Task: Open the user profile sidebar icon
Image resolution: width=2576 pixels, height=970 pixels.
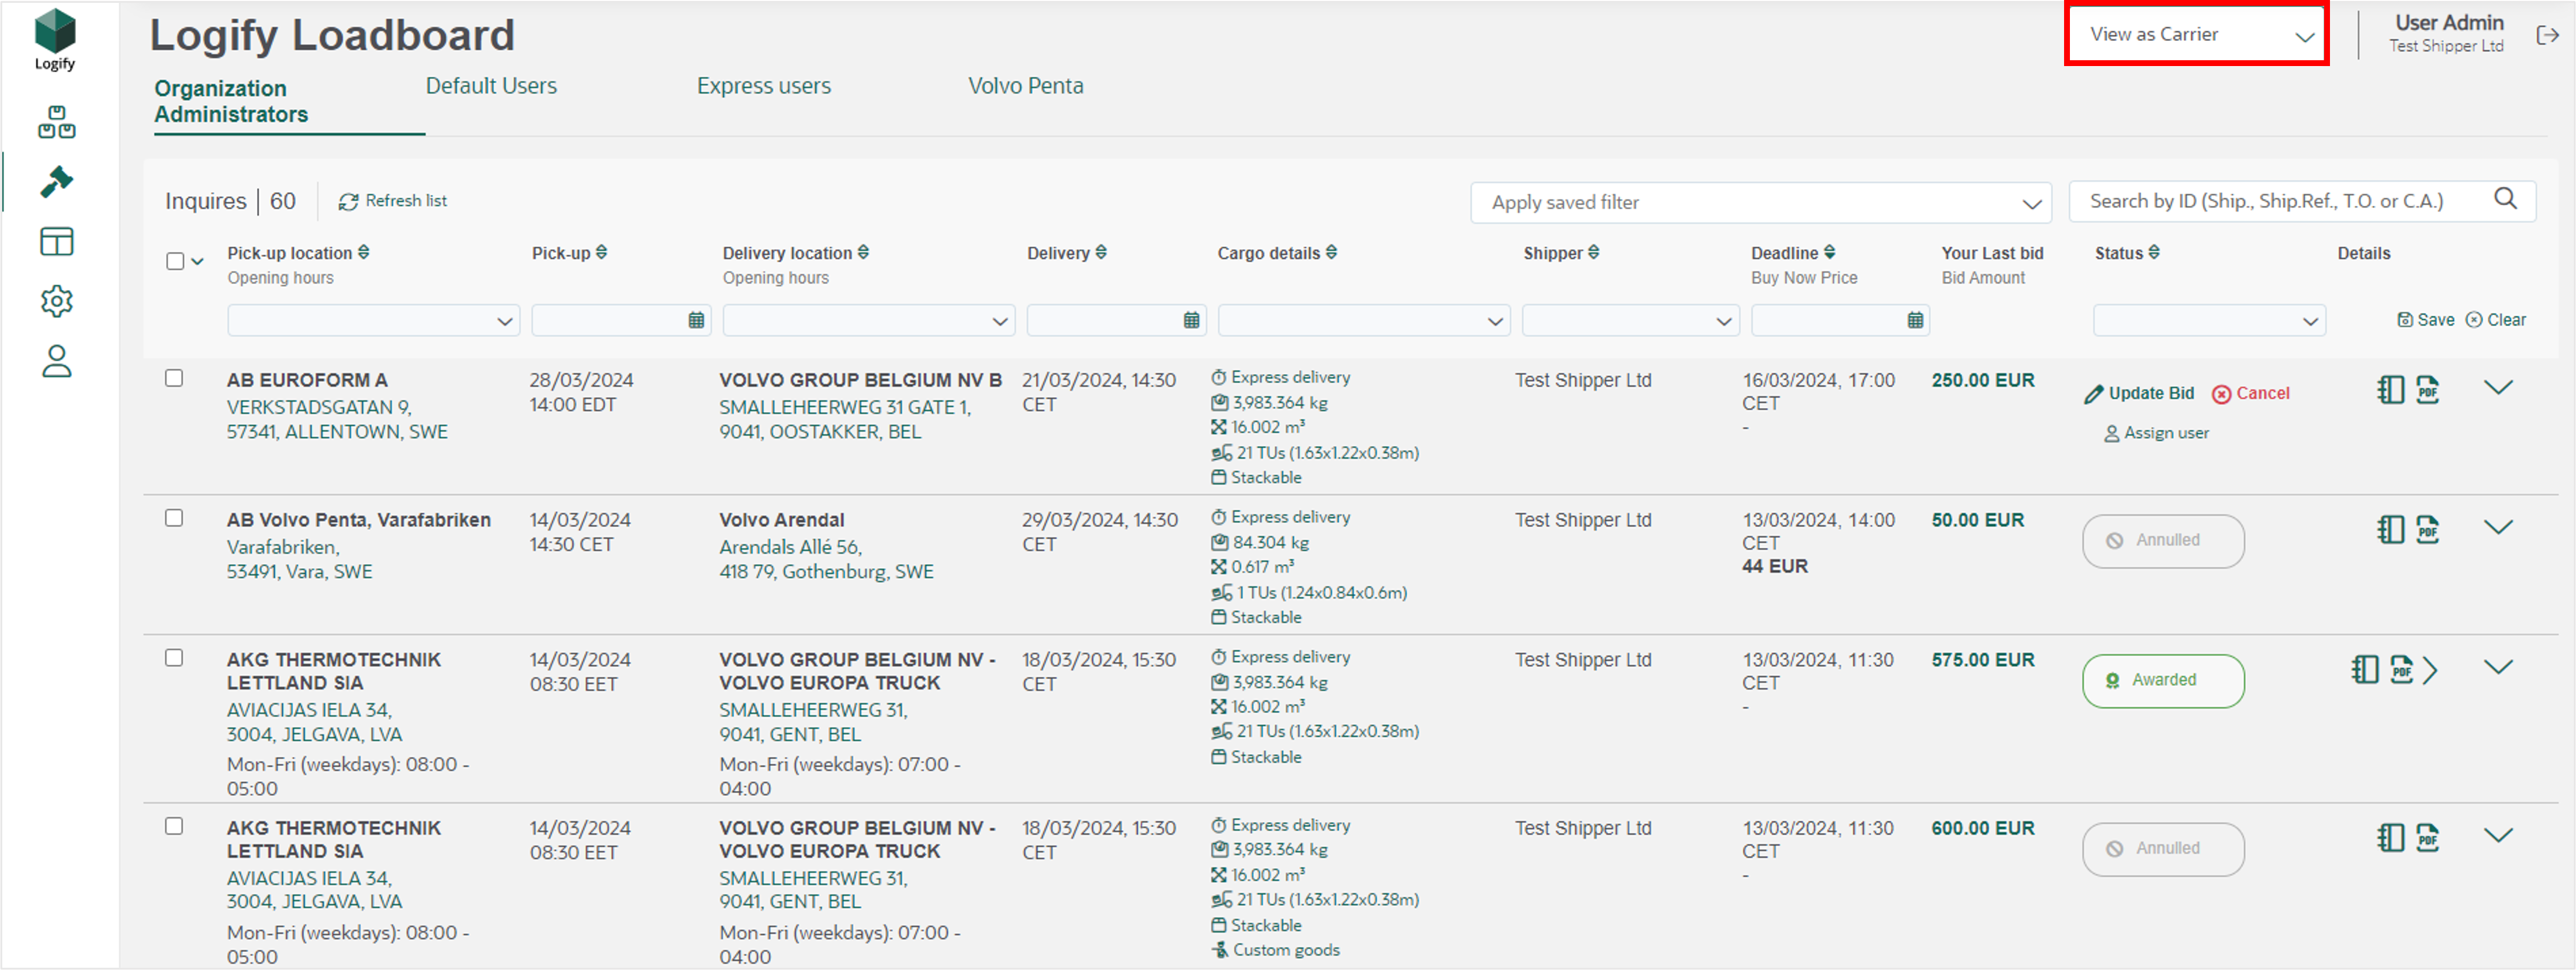Action: coord(56,361)
